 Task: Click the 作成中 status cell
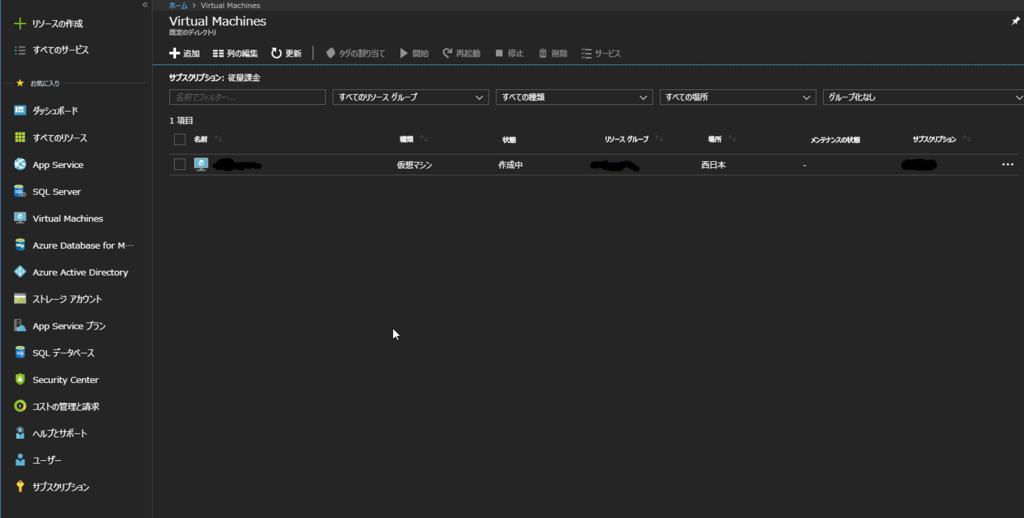point(511,165)
